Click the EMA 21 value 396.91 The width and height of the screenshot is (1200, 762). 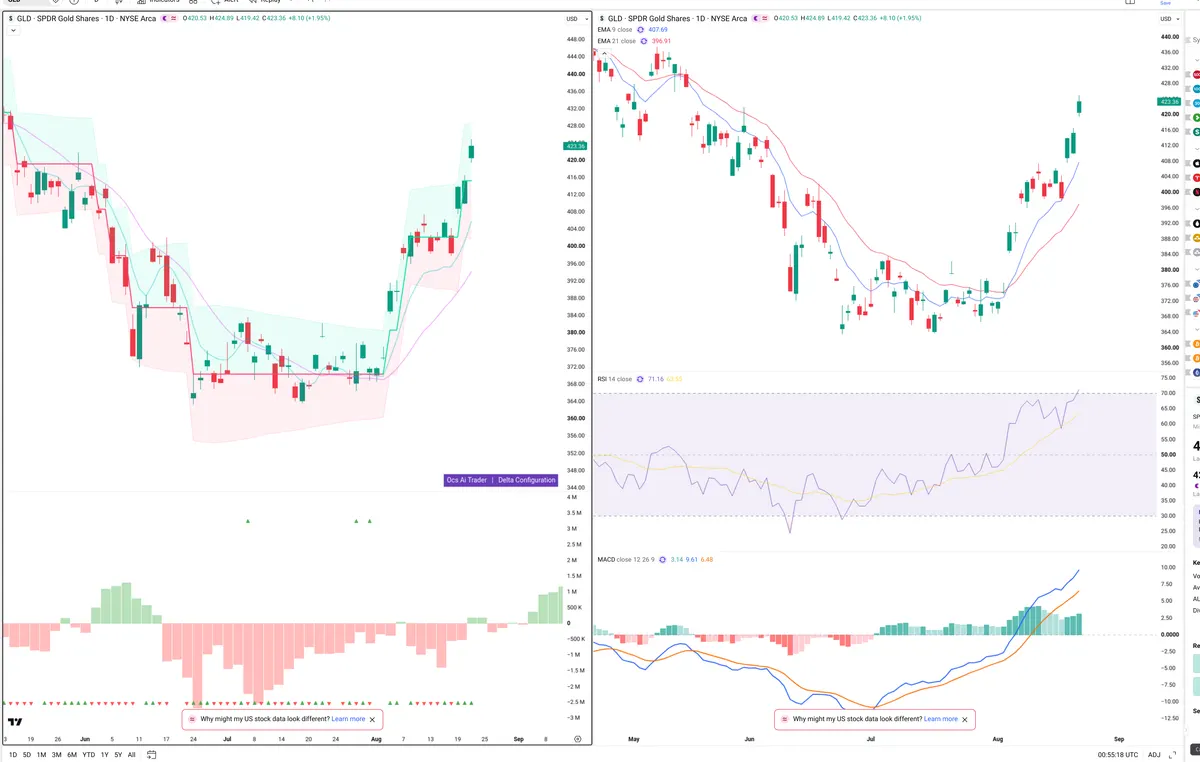pos(661,41)
